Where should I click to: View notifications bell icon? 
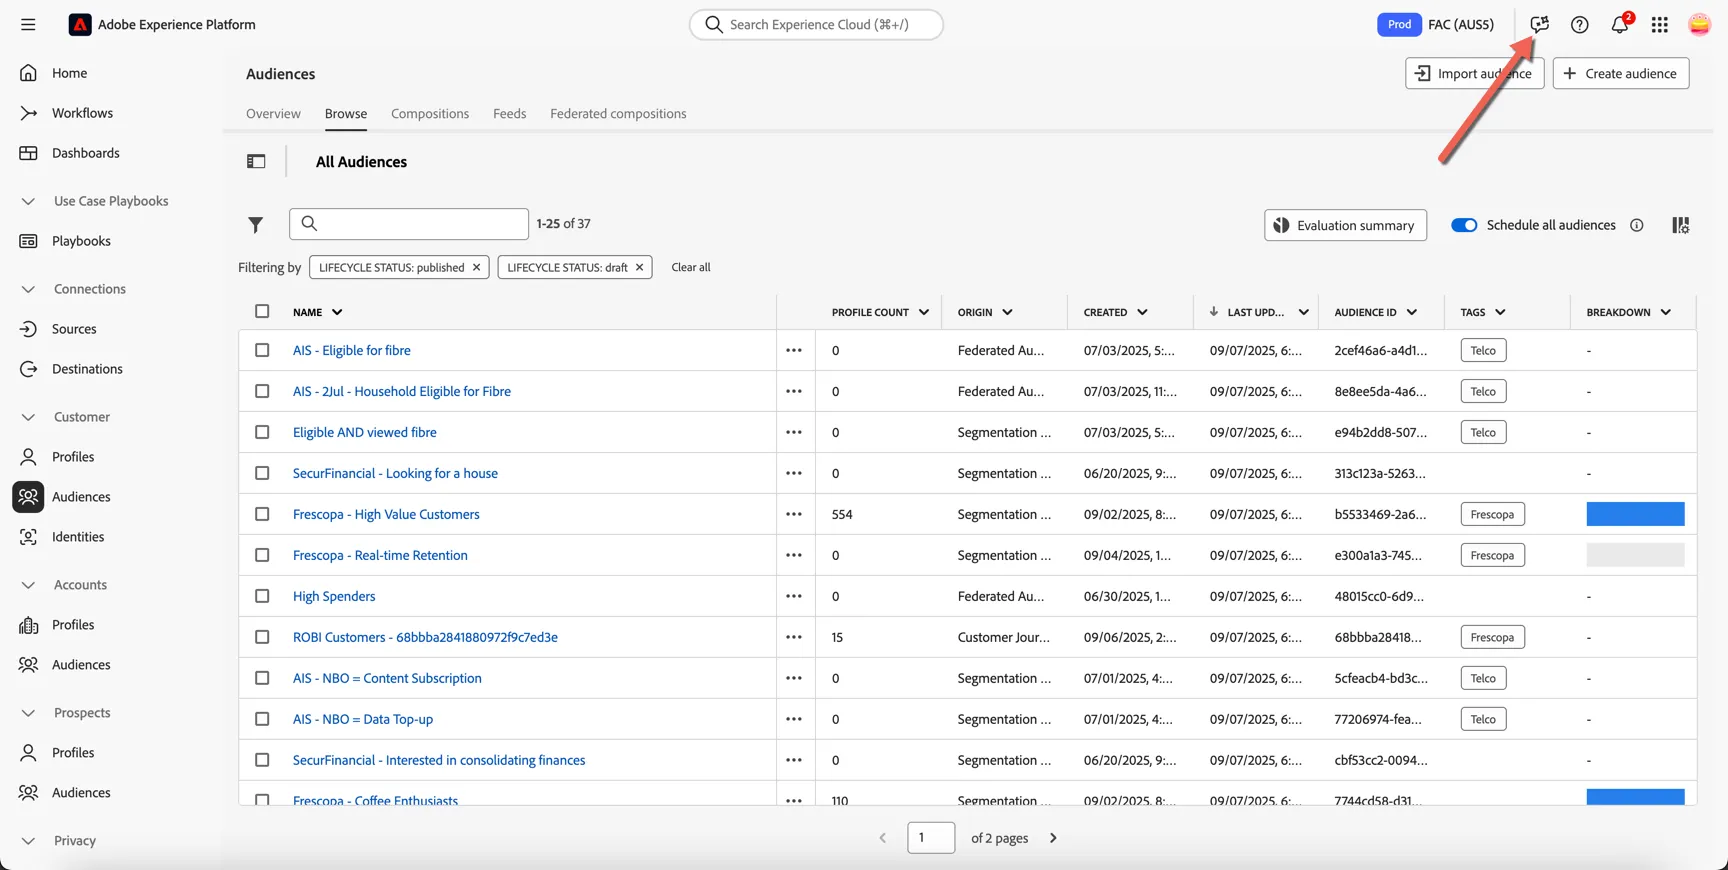click(x=1620, y=25)
